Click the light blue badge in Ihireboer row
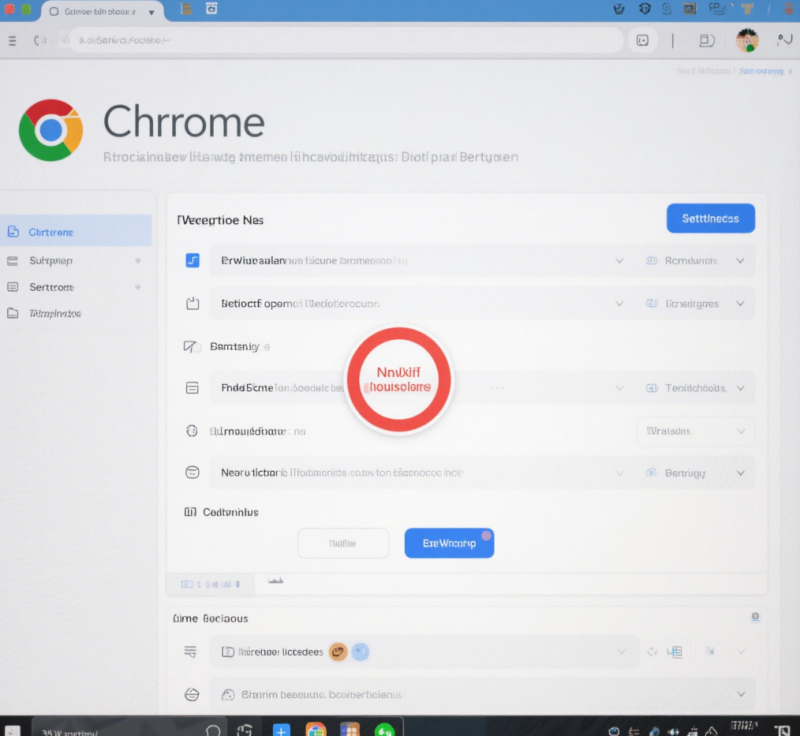Viewport: 800px width, 736px height. point(360,651)
